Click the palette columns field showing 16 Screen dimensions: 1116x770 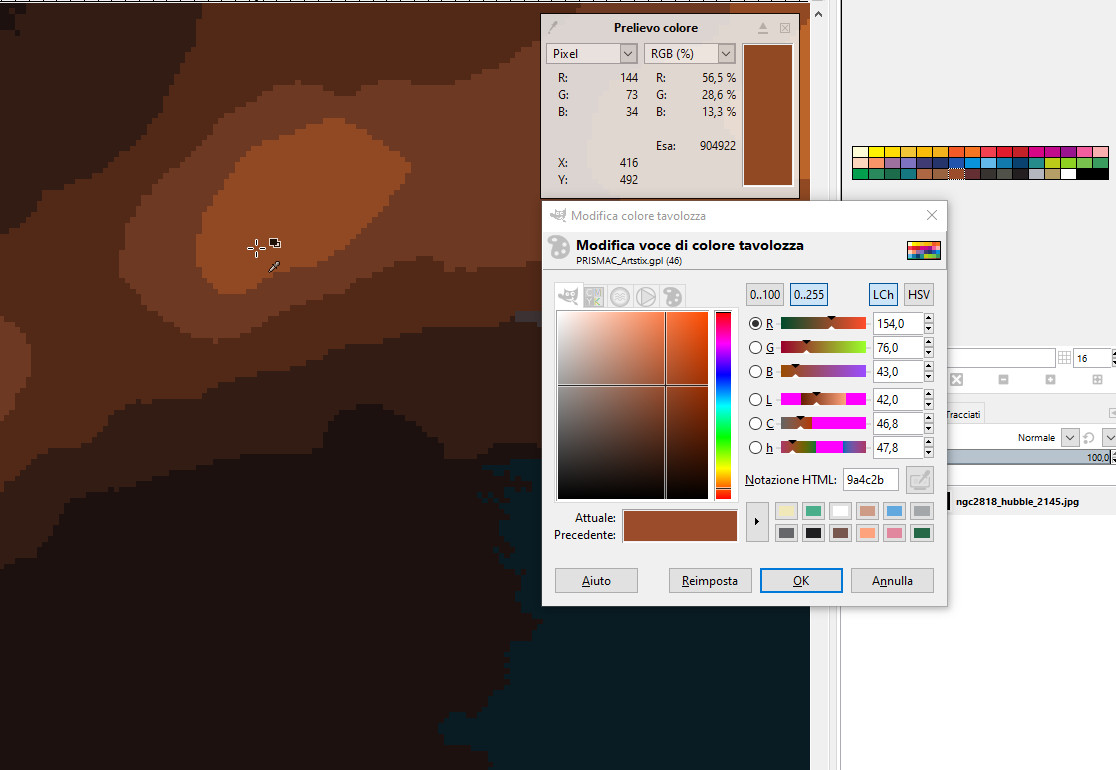click(x=1093, y=358)
